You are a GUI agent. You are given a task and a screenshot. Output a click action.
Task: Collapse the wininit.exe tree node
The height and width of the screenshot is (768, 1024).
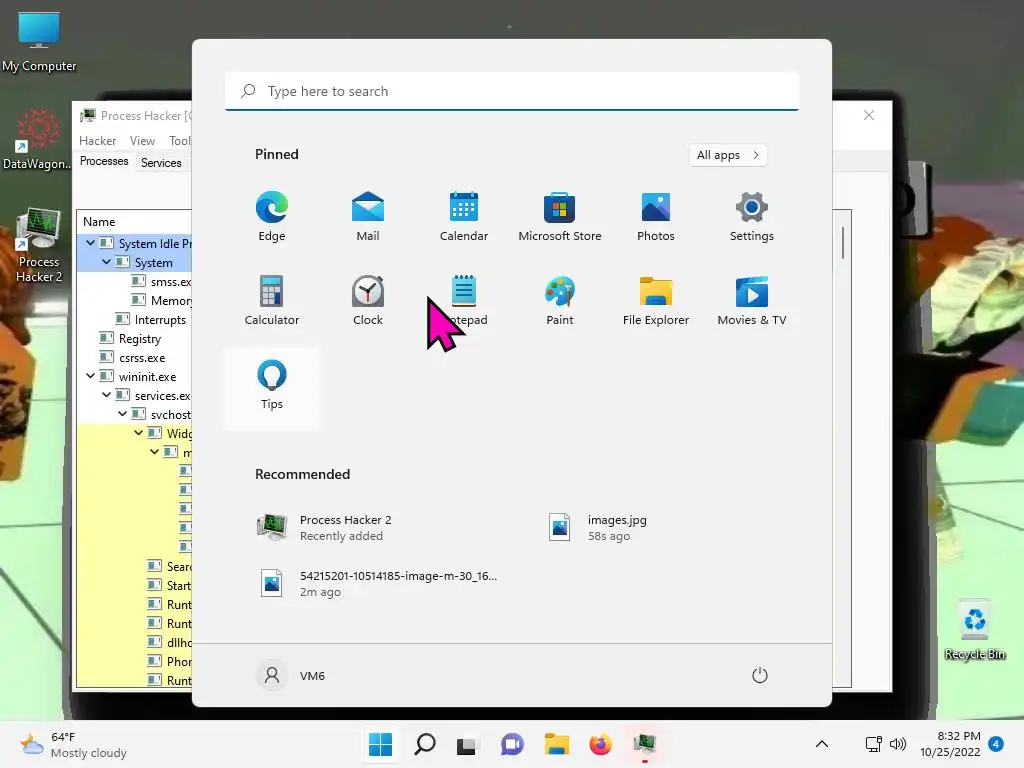tap(90, 376)
